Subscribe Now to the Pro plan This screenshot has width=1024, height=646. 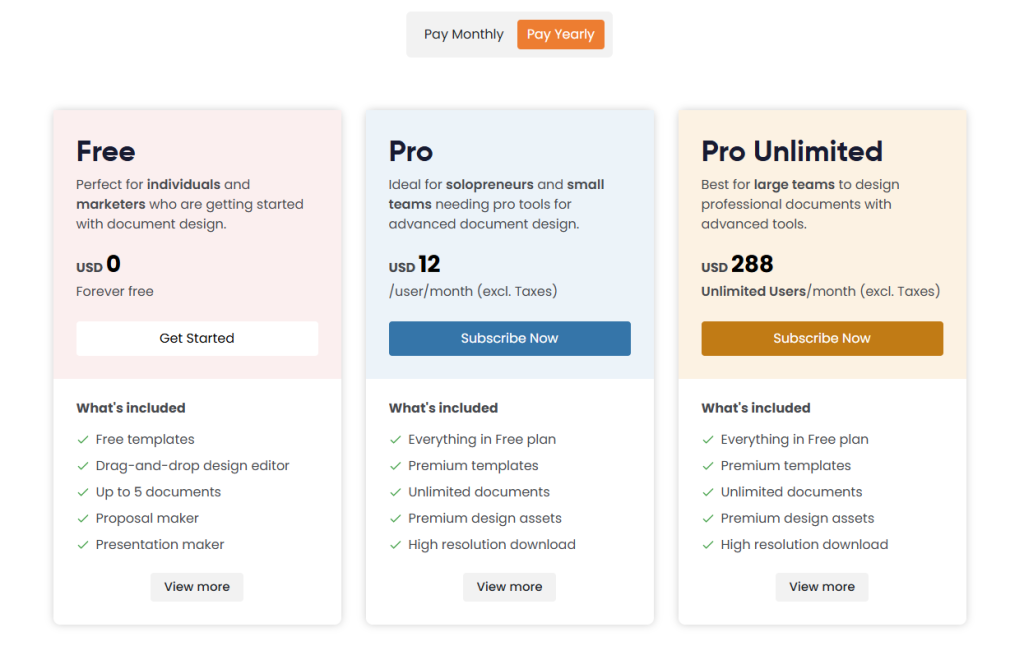point(509,338)
